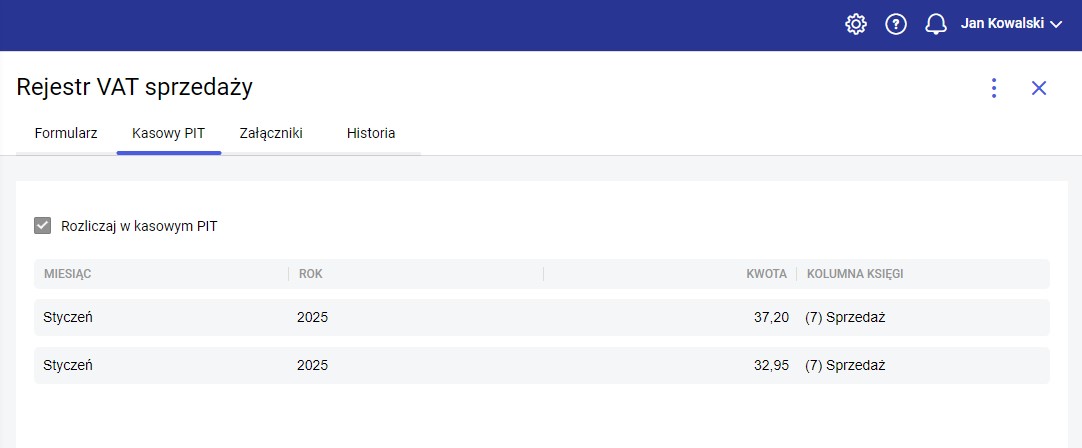Viewport: 1082px width, 448px height.
Task: Open the Załączniki tab
Action: (x=271, y=133)
